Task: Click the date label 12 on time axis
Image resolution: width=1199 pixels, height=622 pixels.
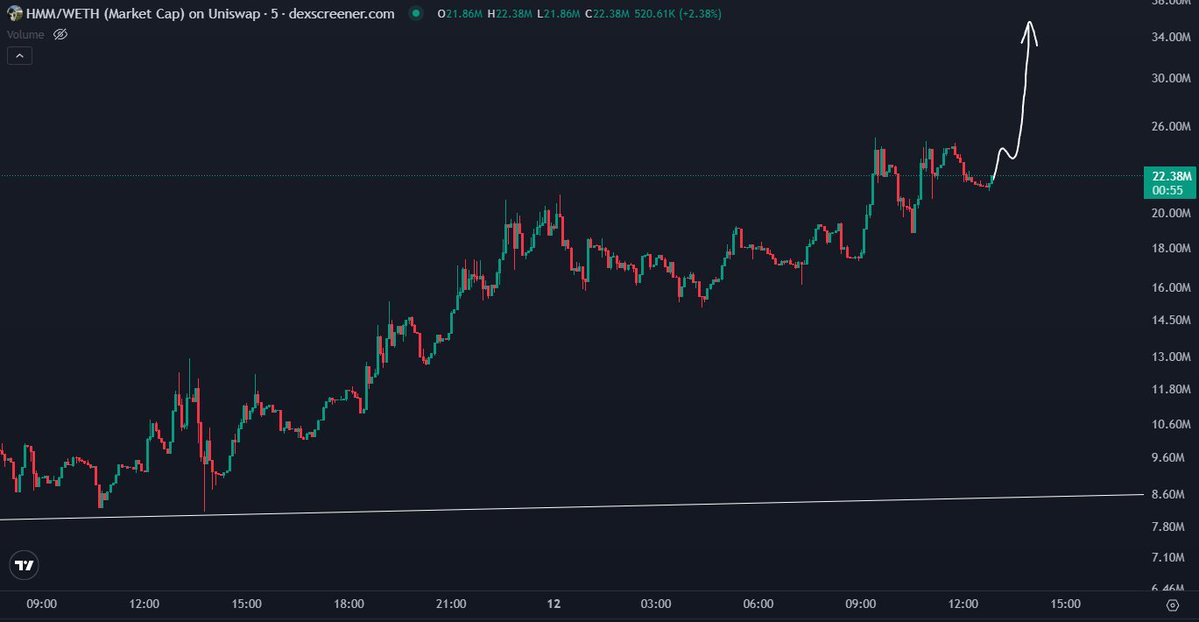Action: (x=554, y=604)
